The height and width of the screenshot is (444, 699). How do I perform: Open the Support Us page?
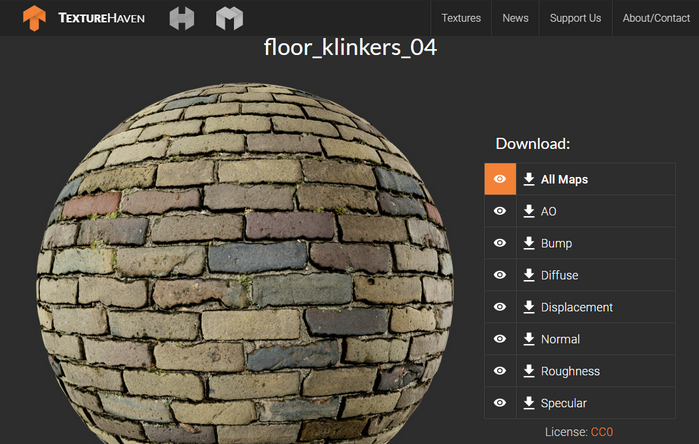pos(575,18)
